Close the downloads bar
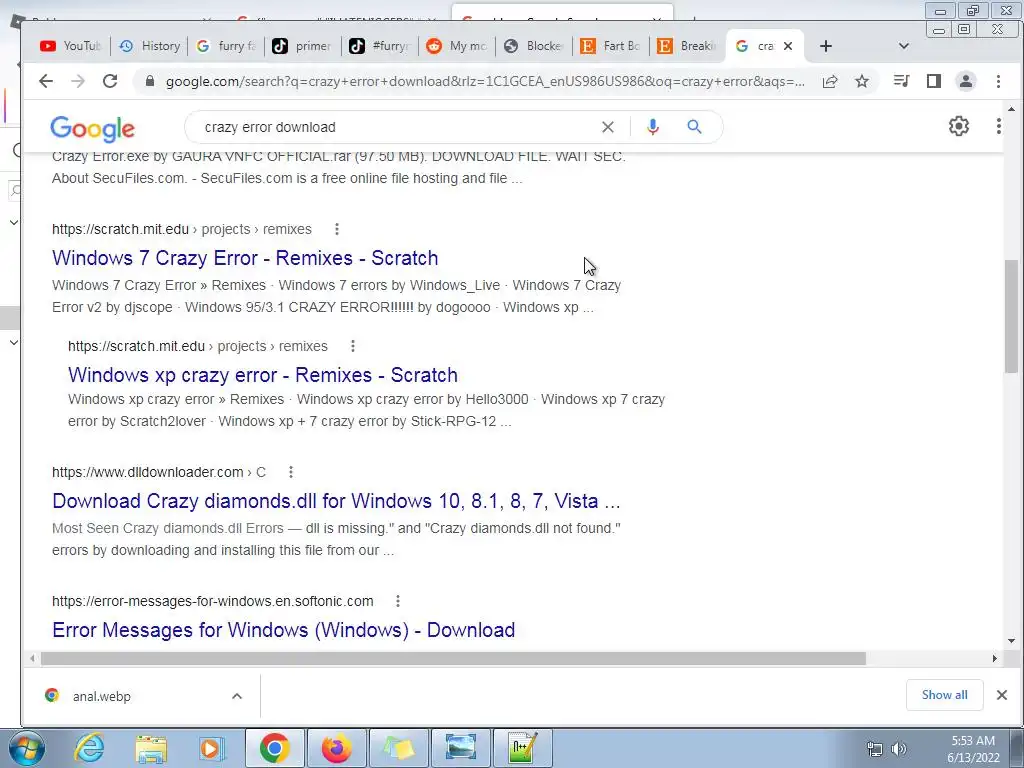 (1002, 695)
